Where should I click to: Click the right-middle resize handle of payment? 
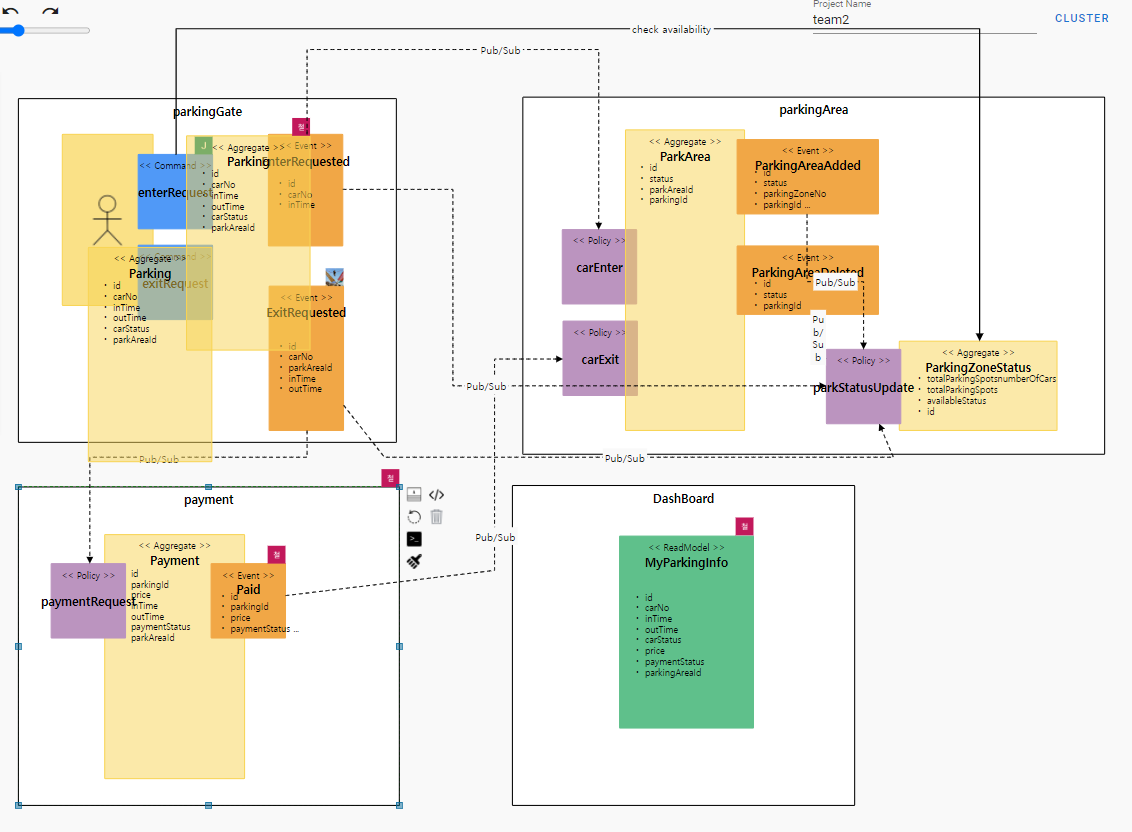coord(399,646)
